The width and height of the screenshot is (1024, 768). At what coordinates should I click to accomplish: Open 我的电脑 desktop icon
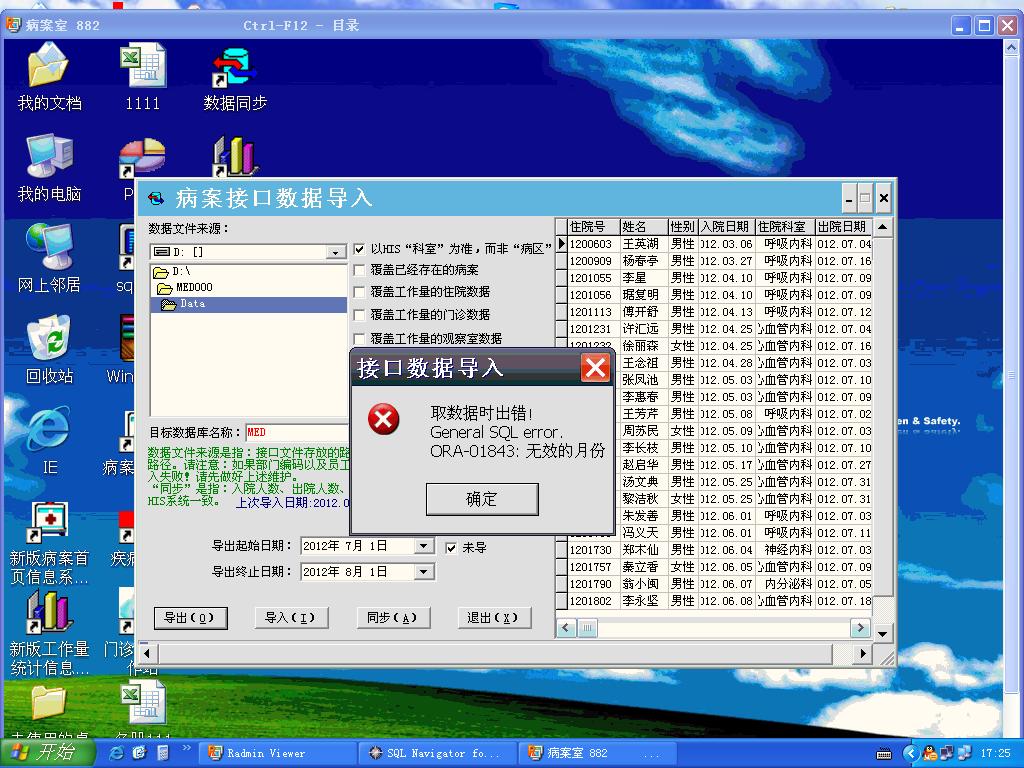click(49, 168)
